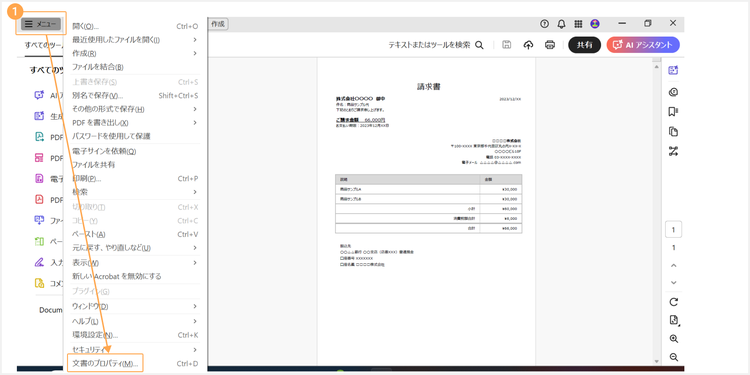The image size is (750, 375).
Task: Go to next page with down chevron
Action: click(673, 283)
